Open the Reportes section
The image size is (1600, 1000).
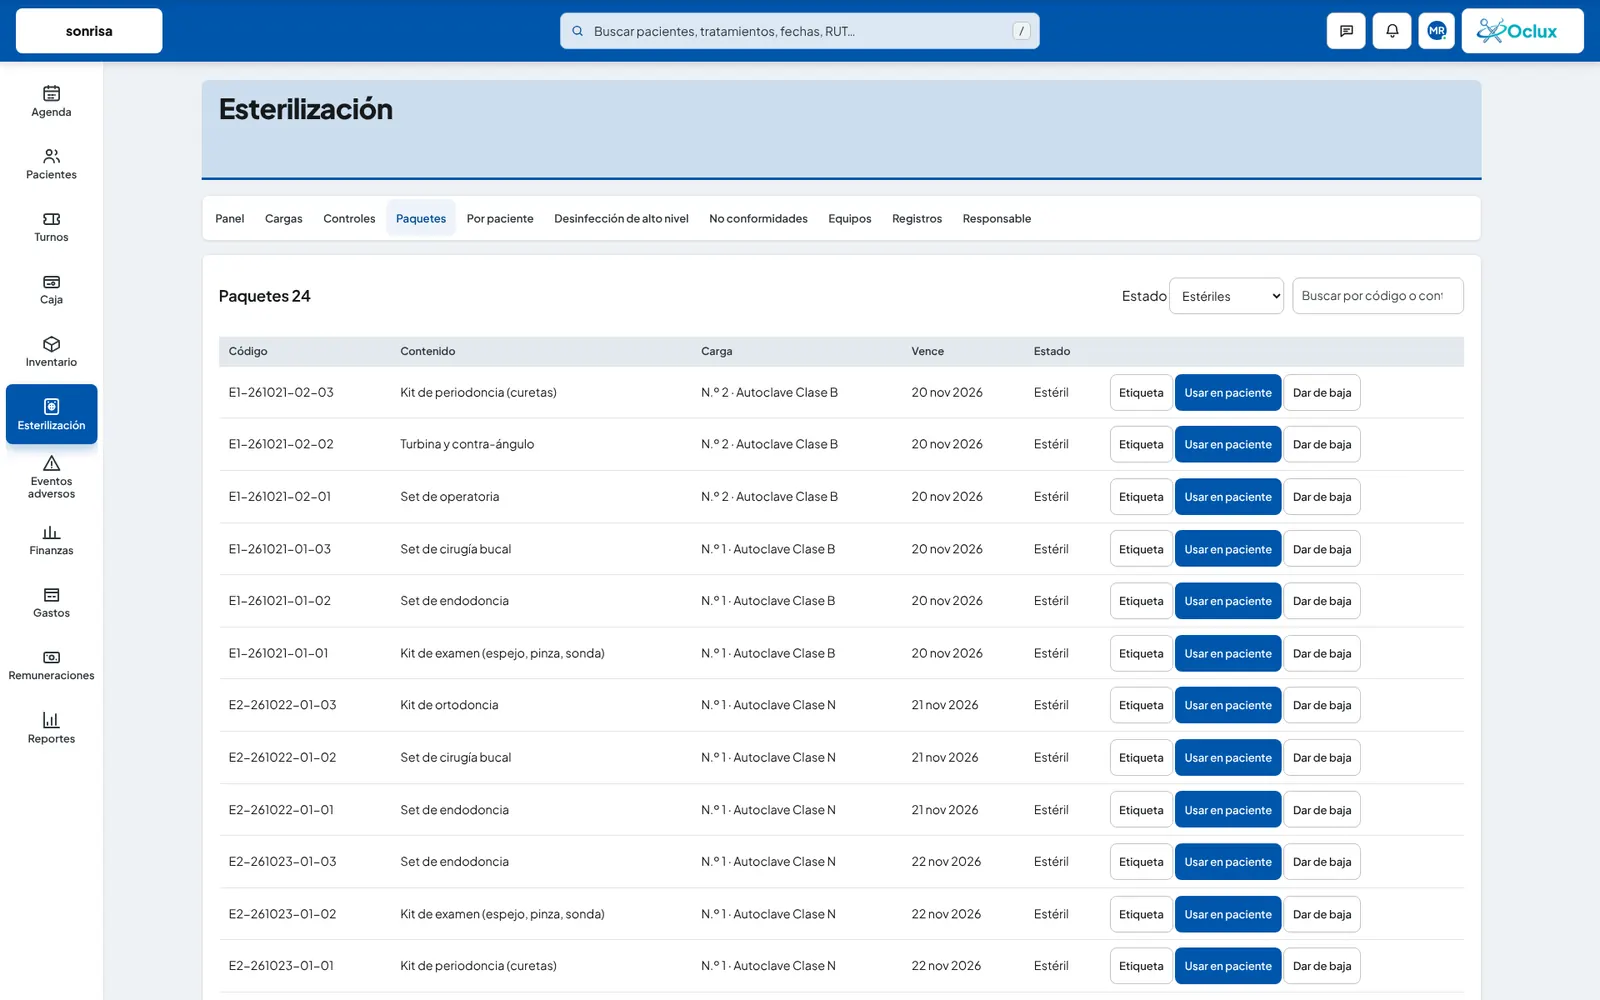coord(51,728)
